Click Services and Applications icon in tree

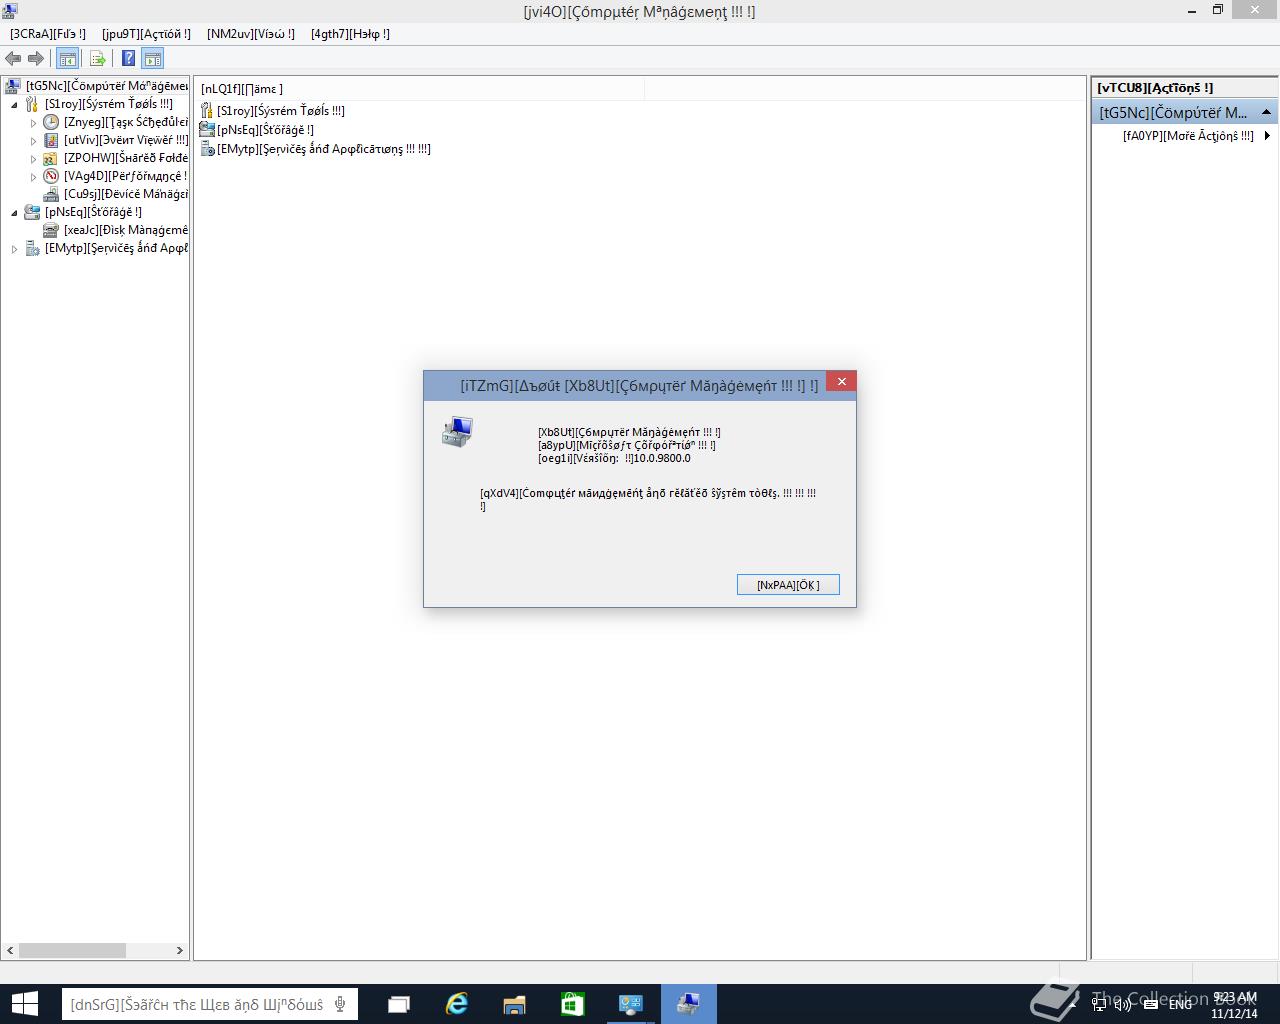32,248
